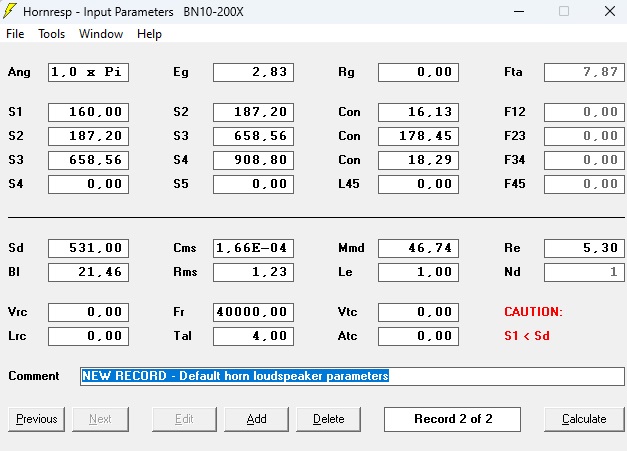Click the Delete record button

[328, 419]
